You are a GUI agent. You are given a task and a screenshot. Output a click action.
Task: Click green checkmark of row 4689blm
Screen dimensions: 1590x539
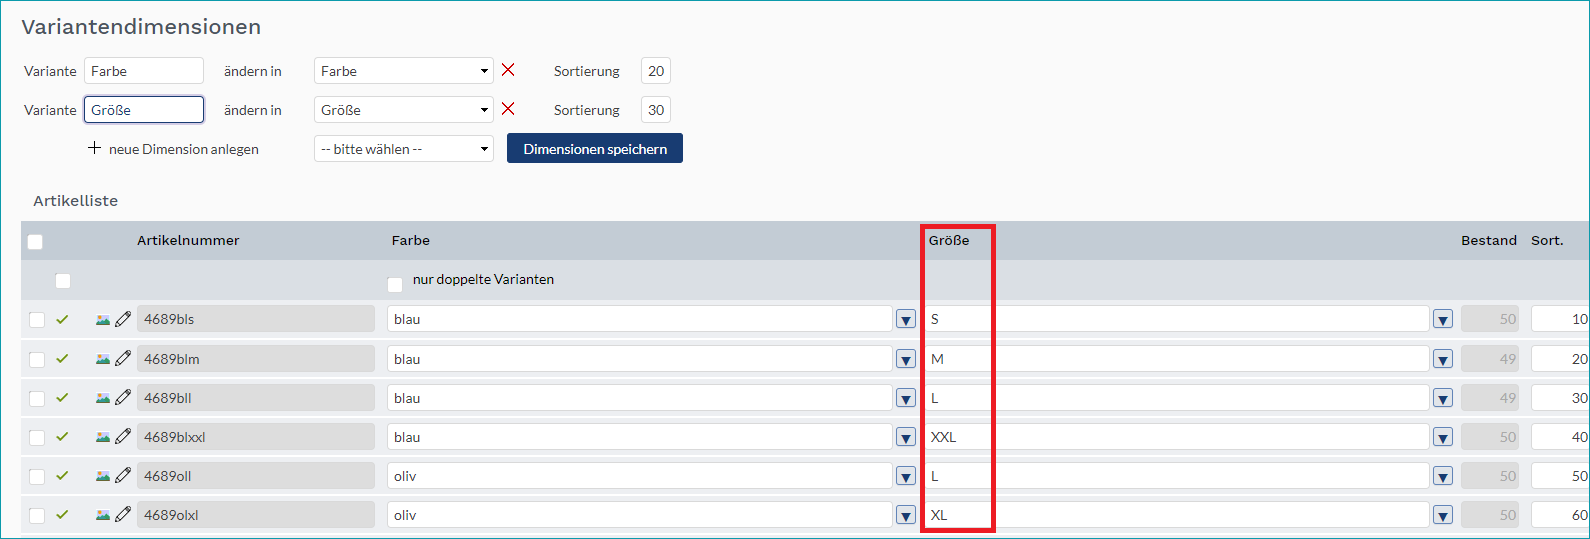click(x=62, y=358)
